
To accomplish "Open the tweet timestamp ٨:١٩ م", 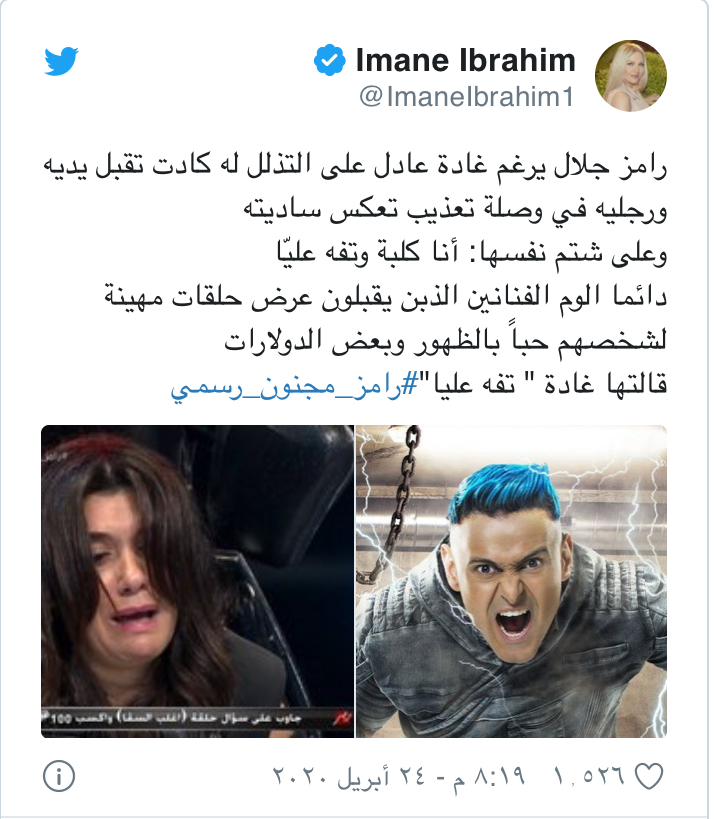I will (x=490, y=776).
